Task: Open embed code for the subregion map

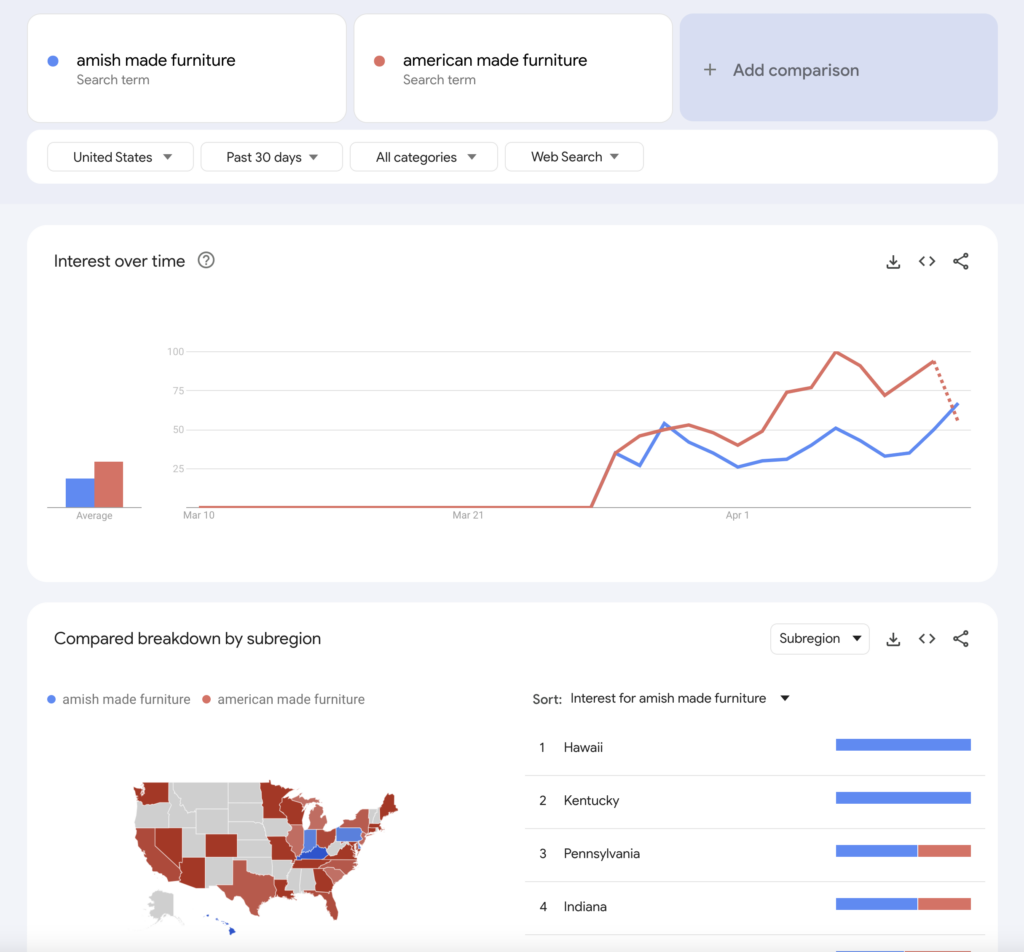Action: click(927, 638)
